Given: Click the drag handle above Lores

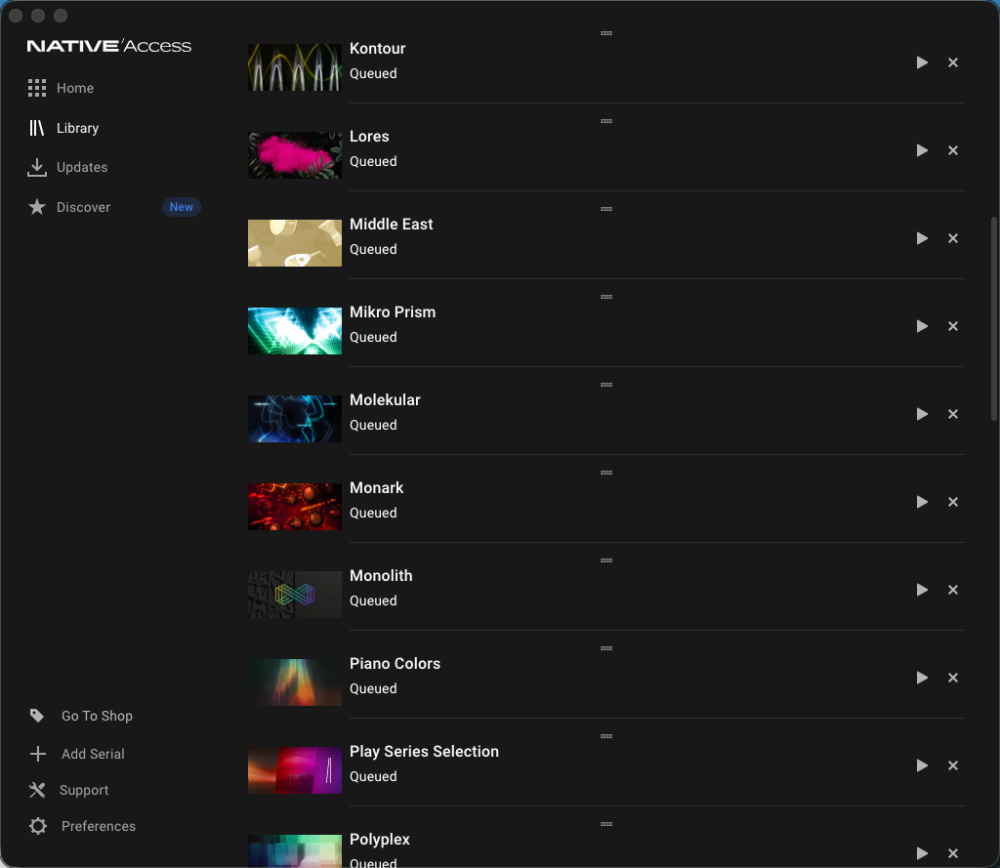Looking at the screenshot, I should pyautogui.click(x=606, y=121).
